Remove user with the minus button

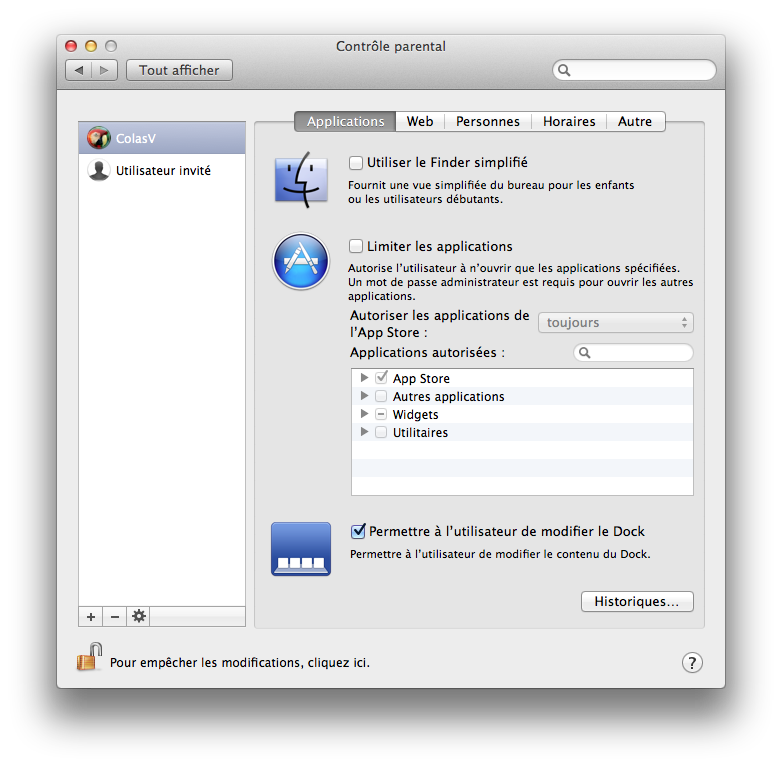[114, 617]
